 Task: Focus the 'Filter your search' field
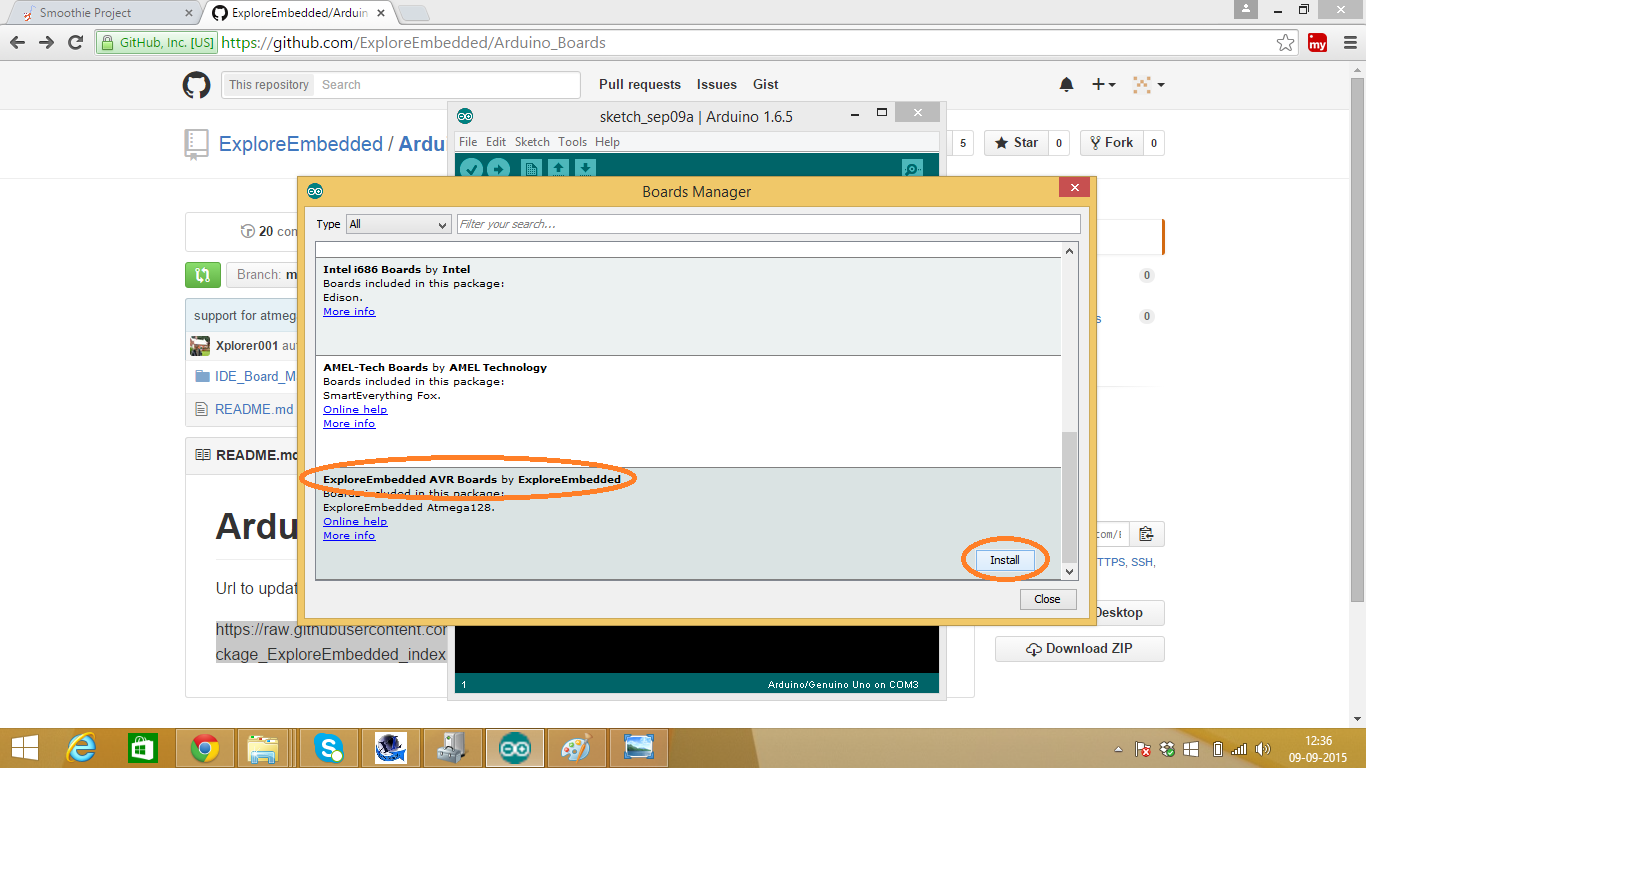point(768,224)
